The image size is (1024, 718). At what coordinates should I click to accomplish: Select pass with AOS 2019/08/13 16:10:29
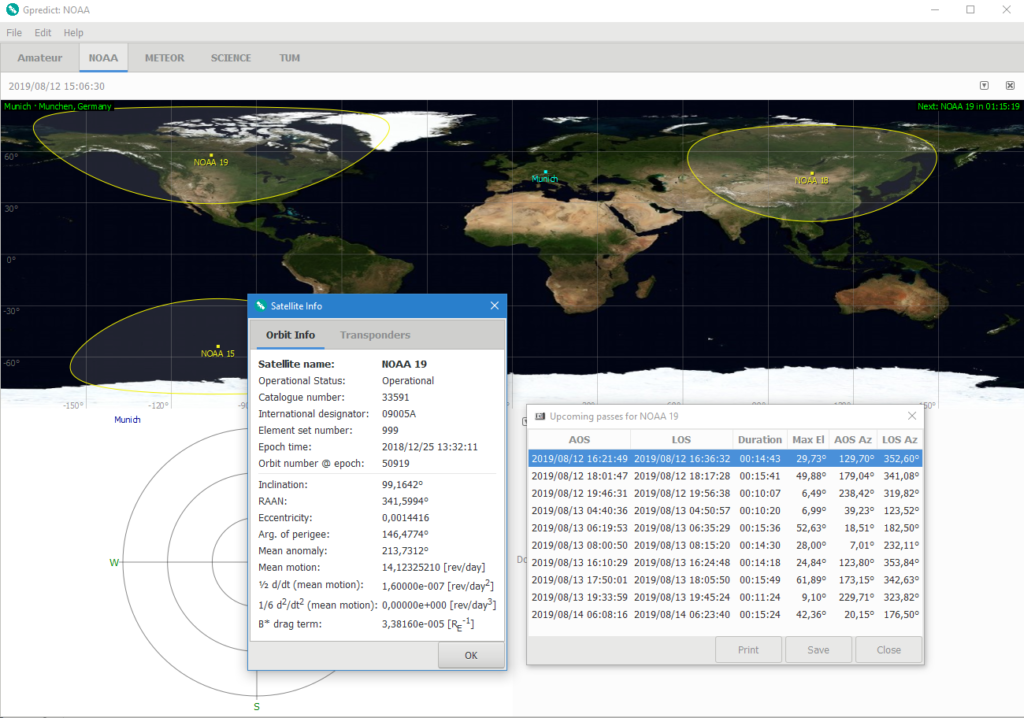tap(725, 563)
